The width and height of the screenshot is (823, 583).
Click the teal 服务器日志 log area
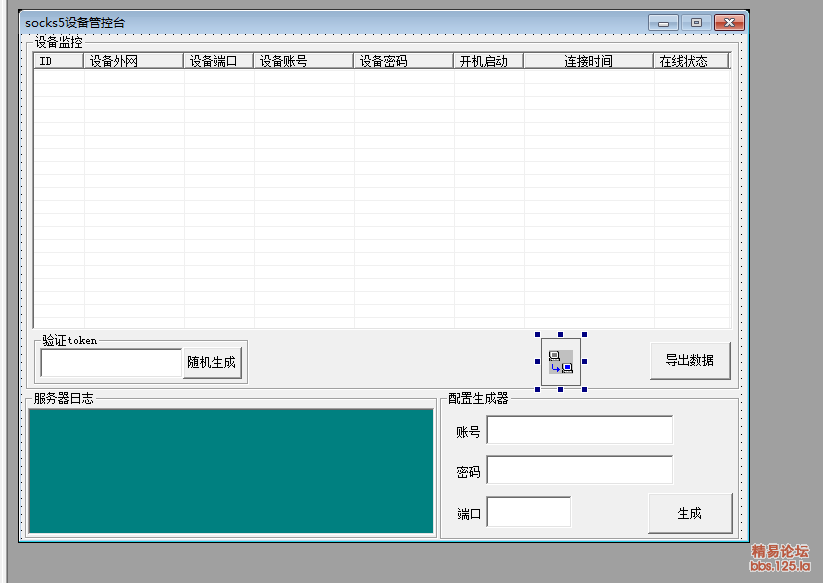(x=231, y=471)
